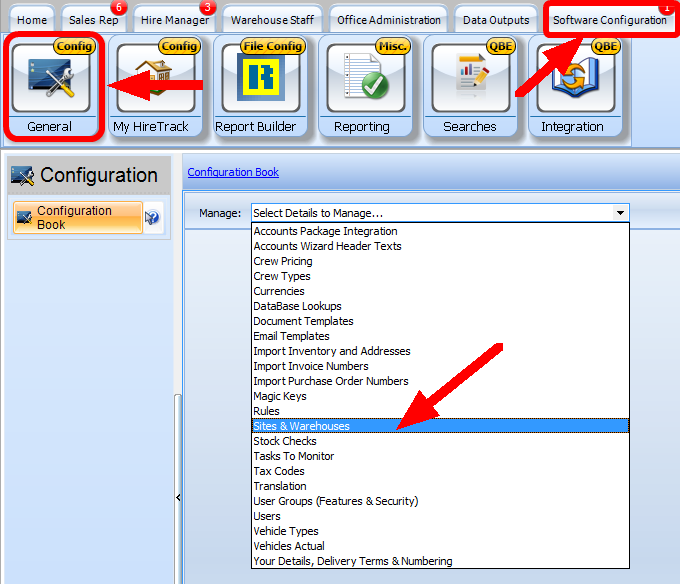Click the help icon beside Configuration Book
The image size is (680, 584).
tap(153, 218)
